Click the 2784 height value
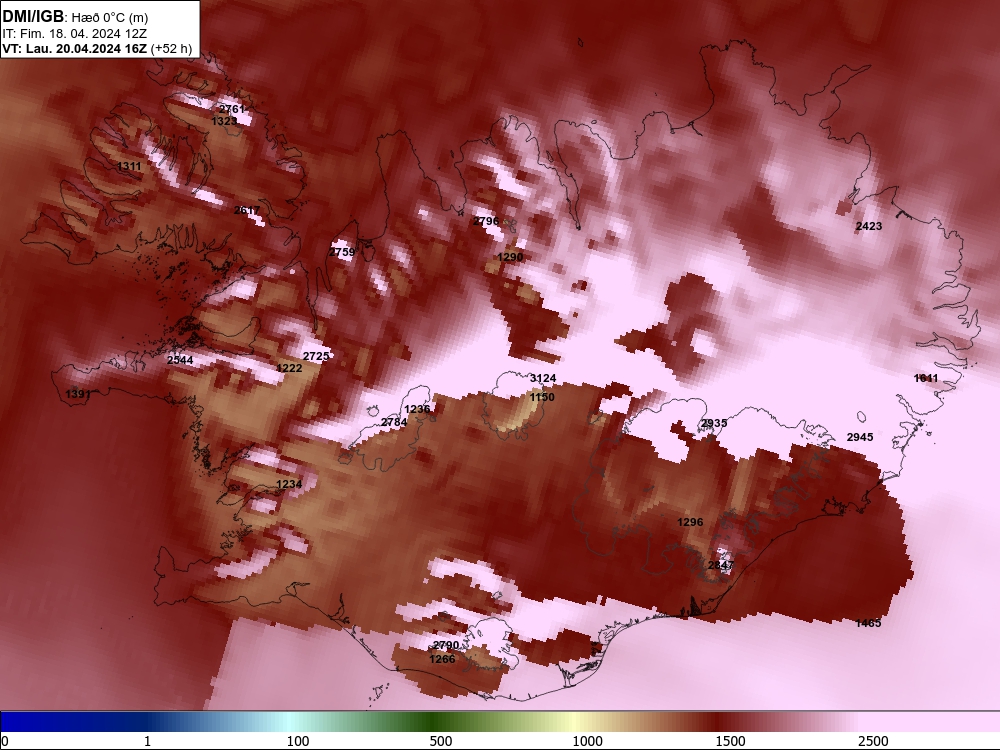Screen dimensions: 1000x750 pos(394,423)
